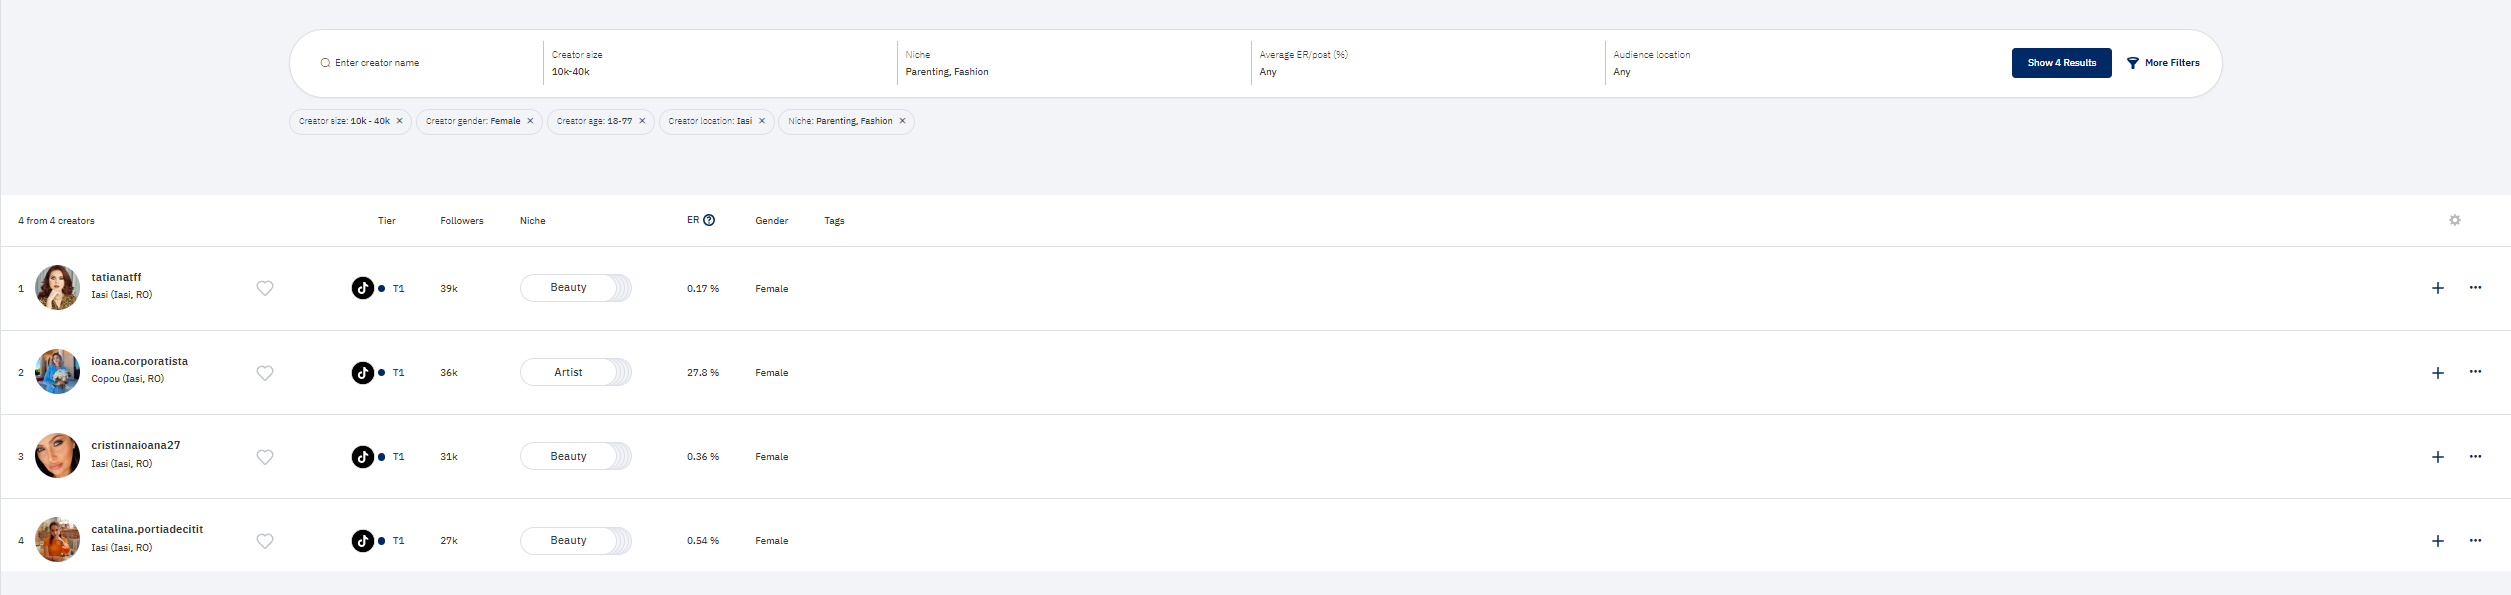2511x595 pixels.
Task: Open table column settings gear
Action: (2454, 220)
